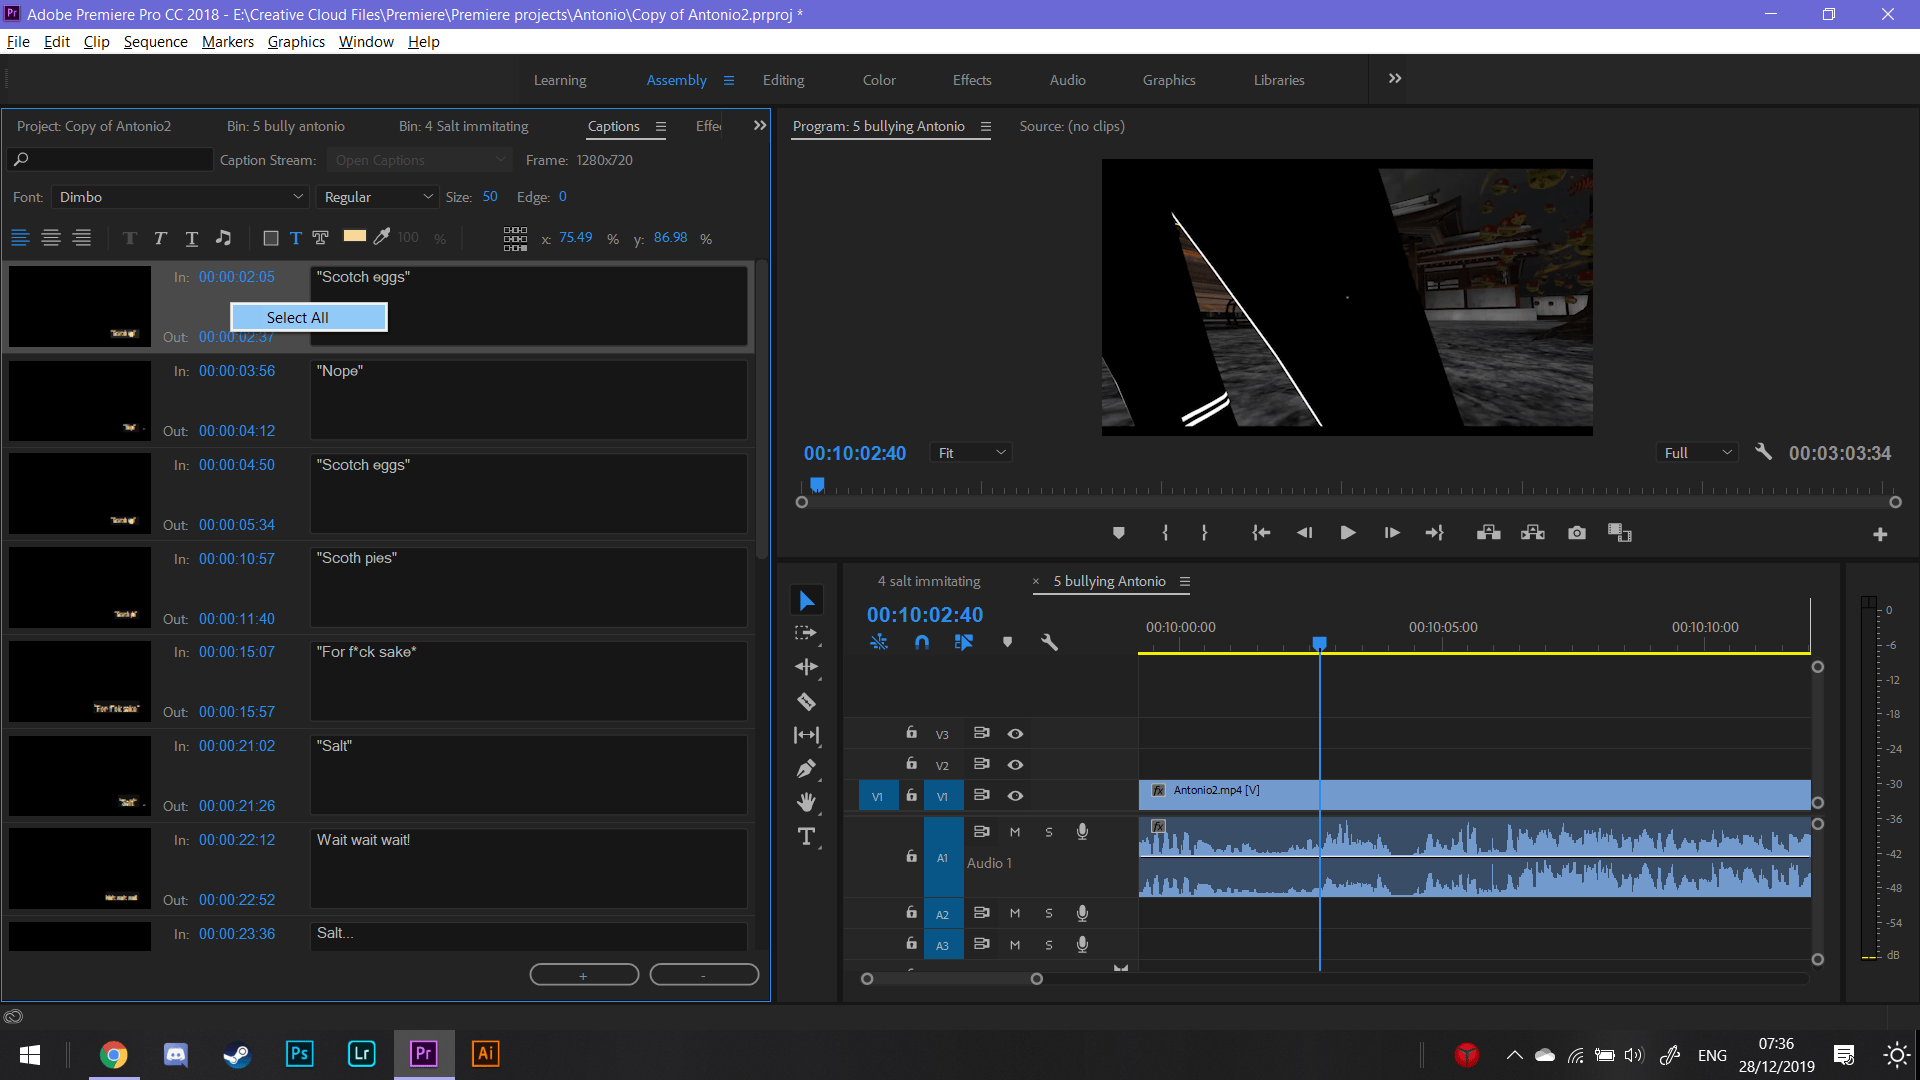
Task: Select the Ripple Edit tool
Action: tap(806, 667)
